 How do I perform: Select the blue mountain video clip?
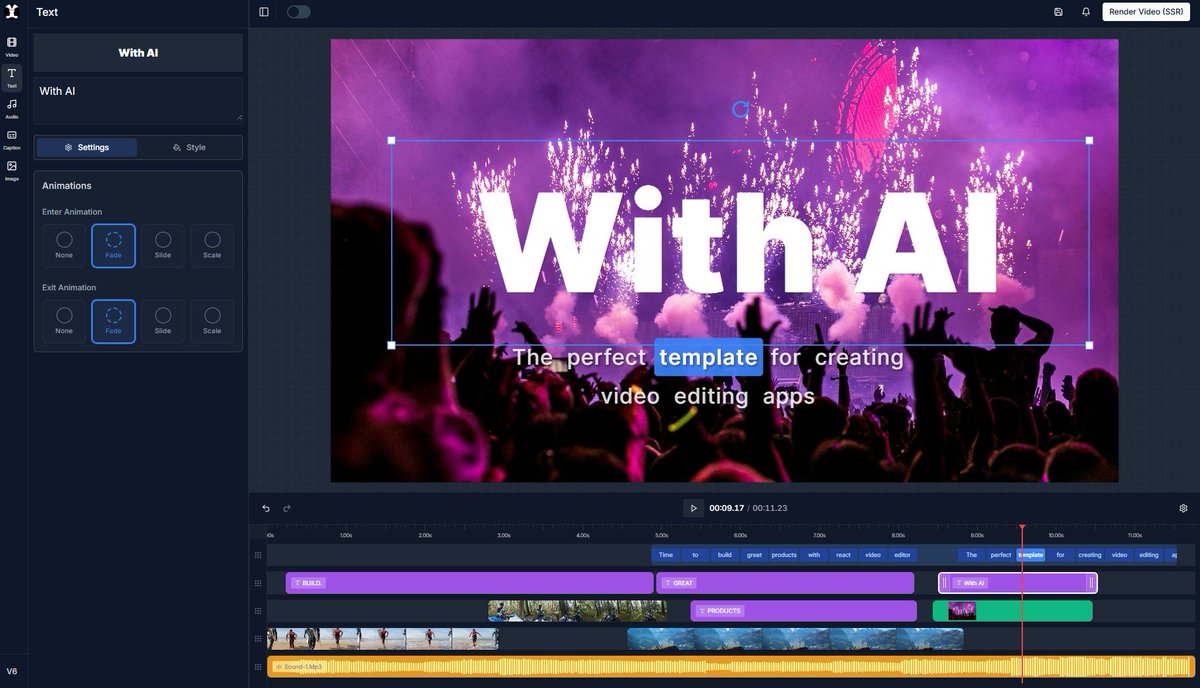point(795,639)
